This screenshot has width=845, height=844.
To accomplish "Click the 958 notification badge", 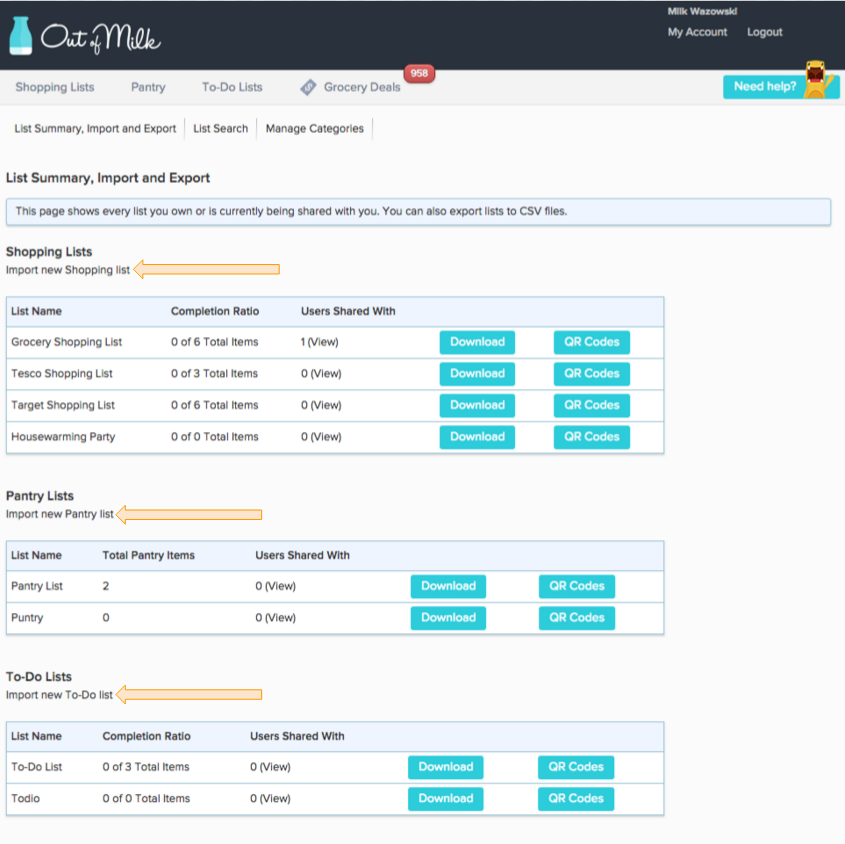I will (x=419, y=73).
